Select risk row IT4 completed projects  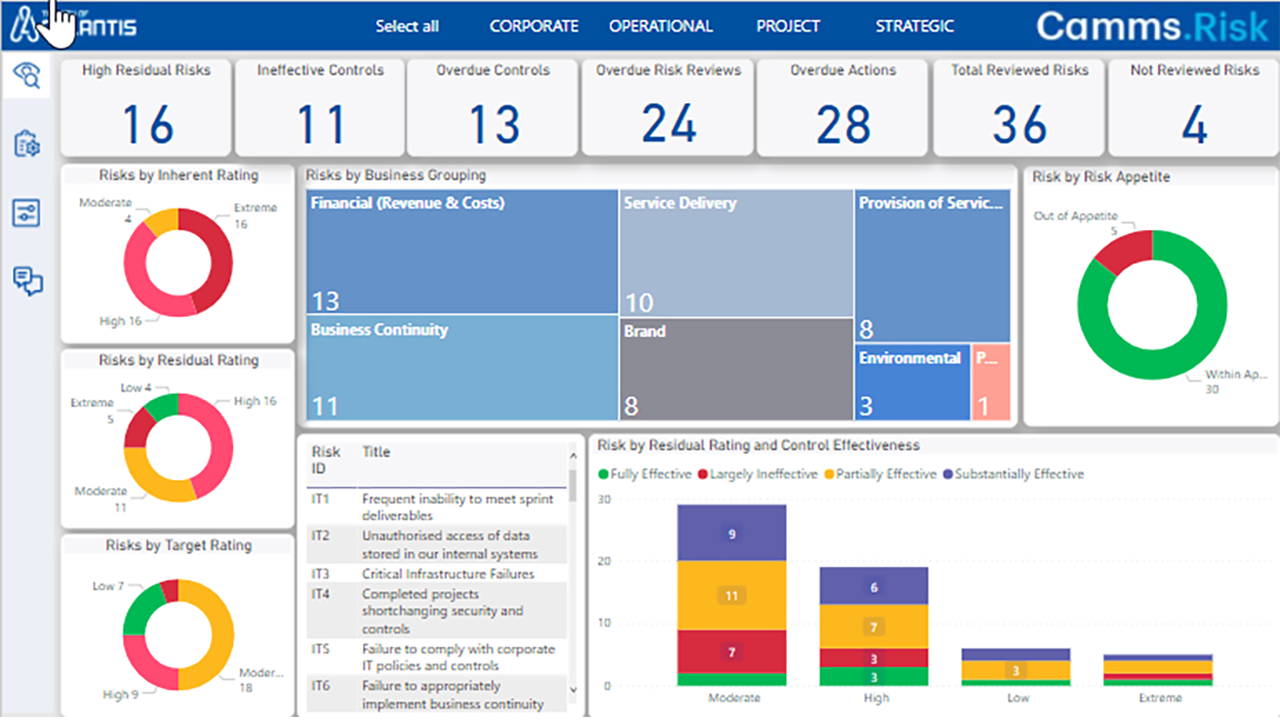pos(436,611)
